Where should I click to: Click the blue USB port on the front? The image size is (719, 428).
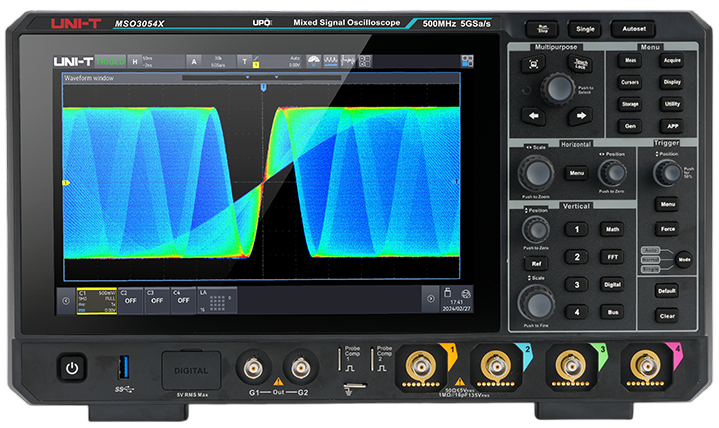[123, 367]
